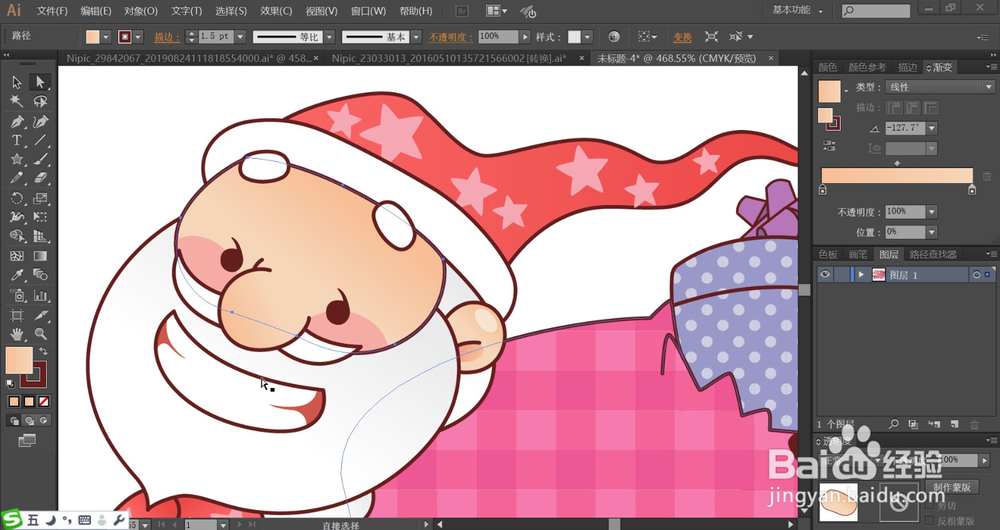The image size is (1000, 530).
Task: Select the Mesh tool
Action: coord(17,256)
